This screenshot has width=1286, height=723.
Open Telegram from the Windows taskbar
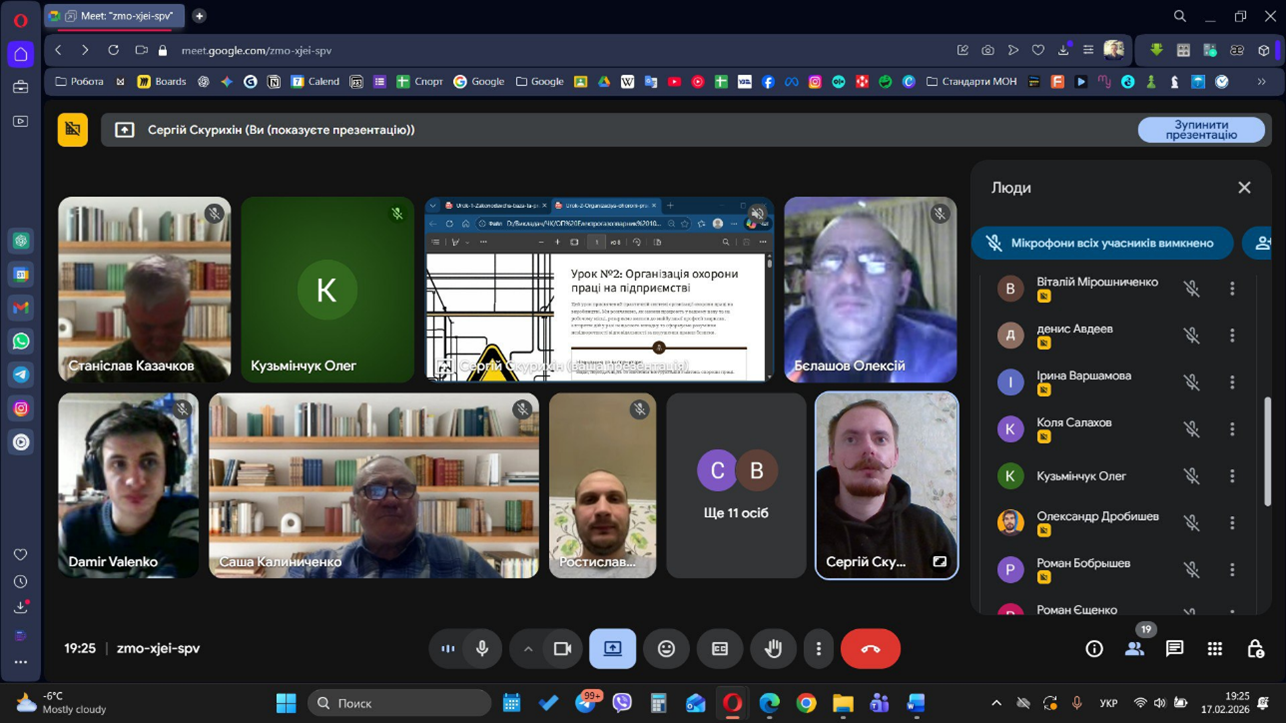[586, 704]
